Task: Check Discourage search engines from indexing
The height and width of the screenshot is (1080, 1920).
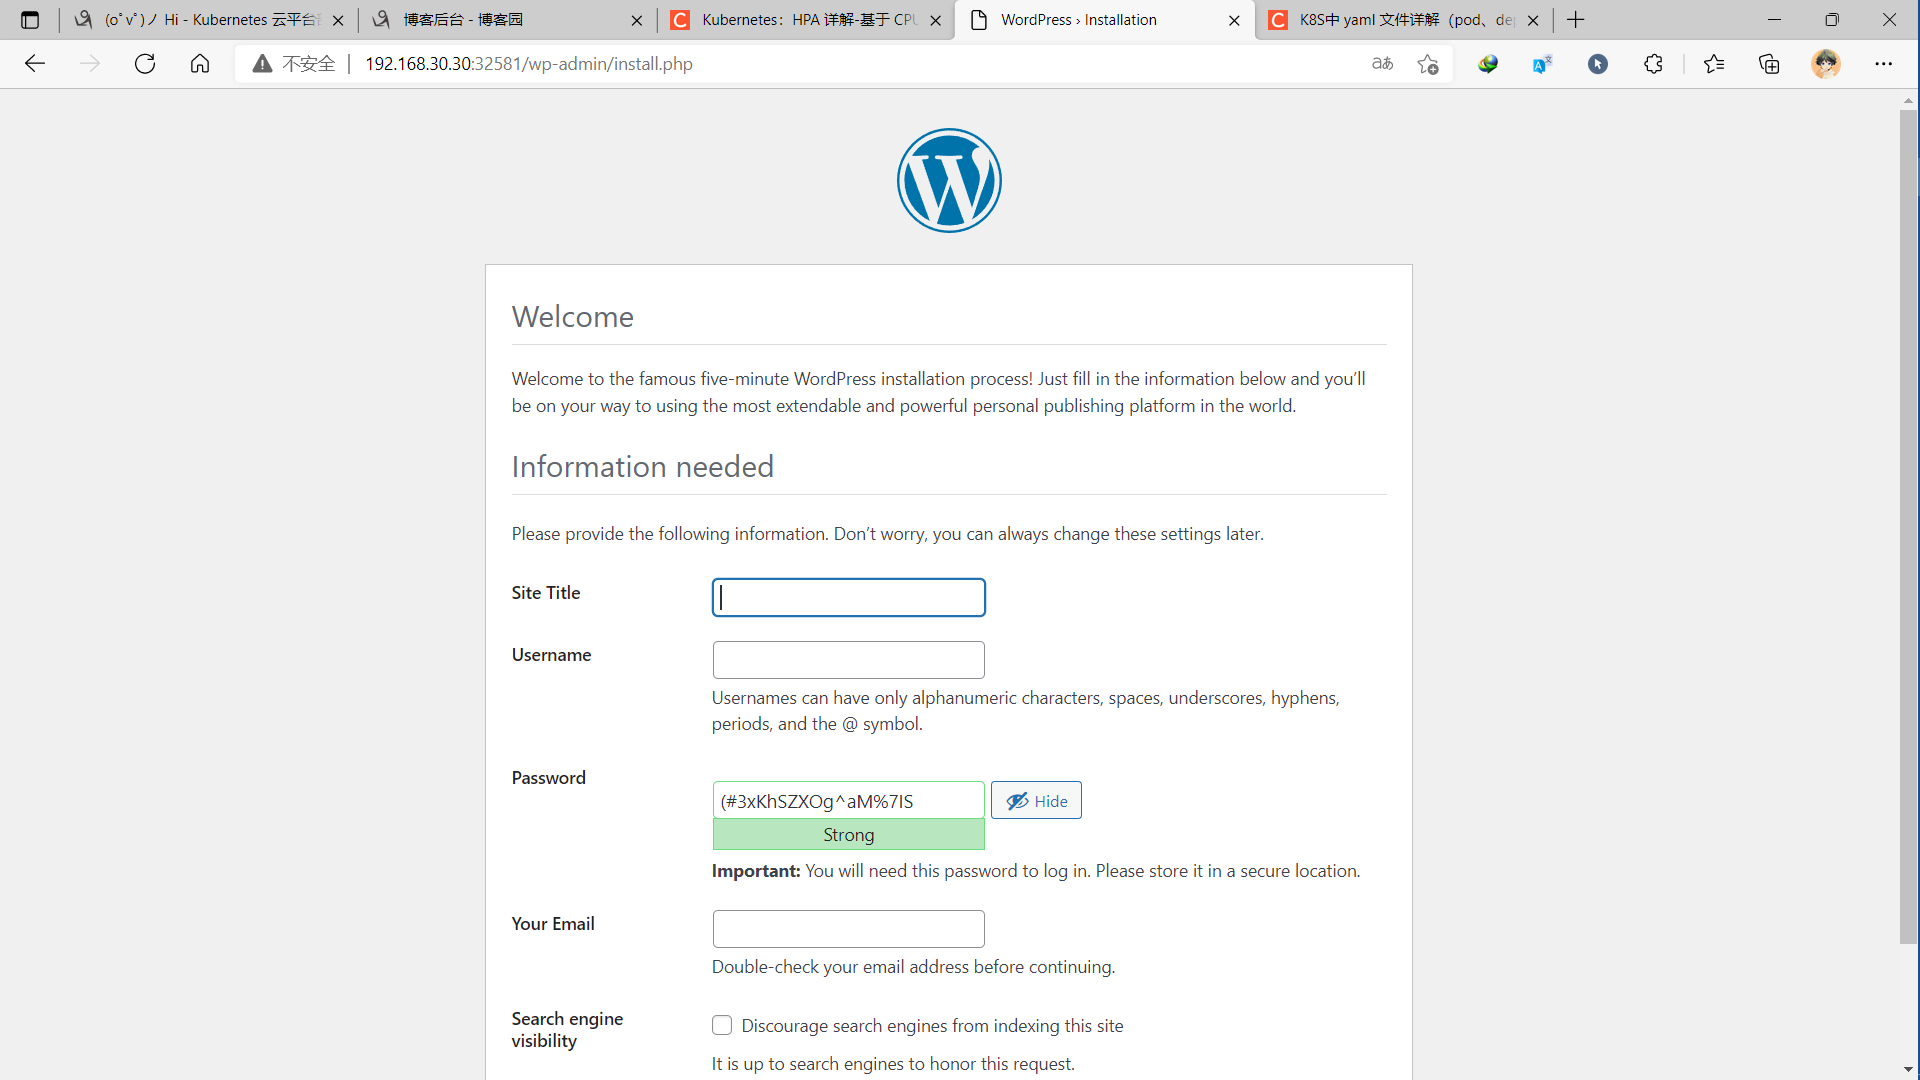Action: [x=721, y=1025]
